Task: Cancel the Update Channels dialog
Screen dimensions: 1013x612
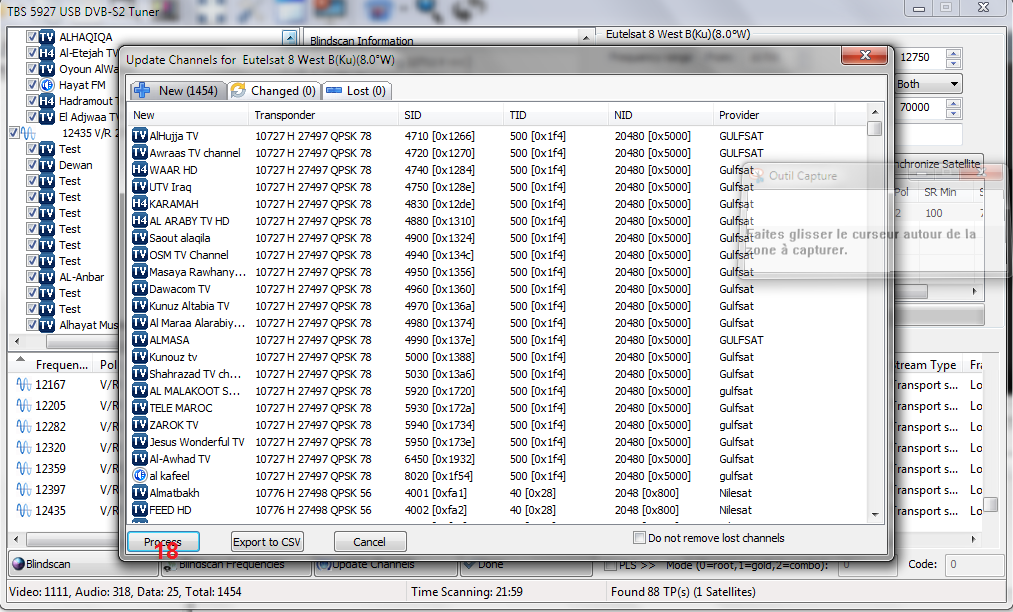Action: pyautogui.click(x=370, y=542)
